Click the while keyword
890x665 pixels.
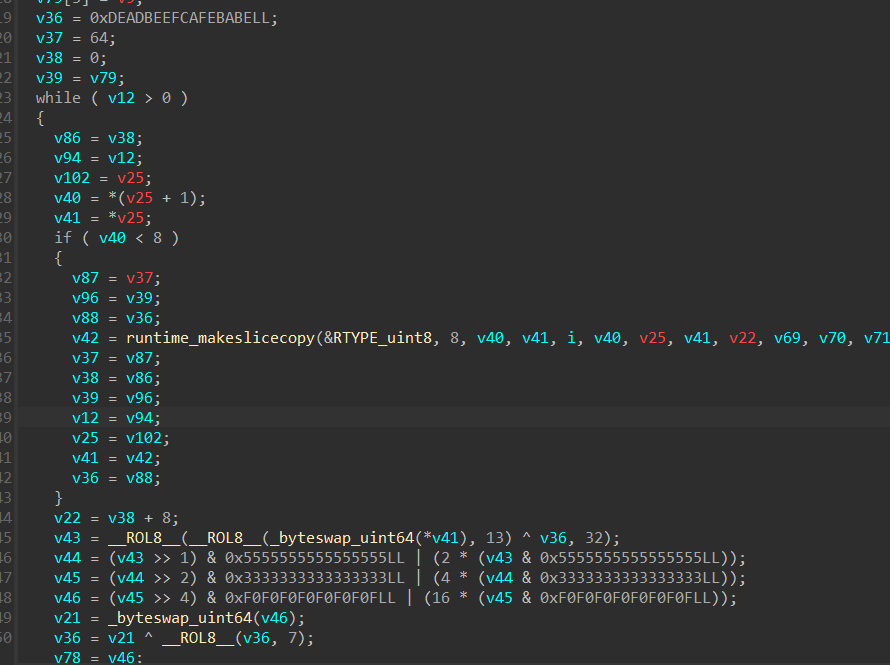(x=58, y=98)
